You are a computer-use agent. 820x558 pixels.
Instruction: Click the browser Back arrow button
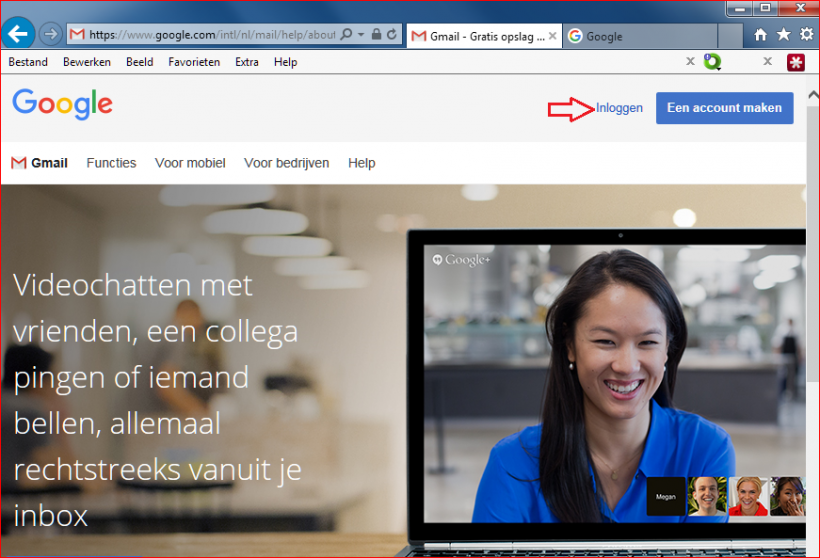click(x=17, y=34)
